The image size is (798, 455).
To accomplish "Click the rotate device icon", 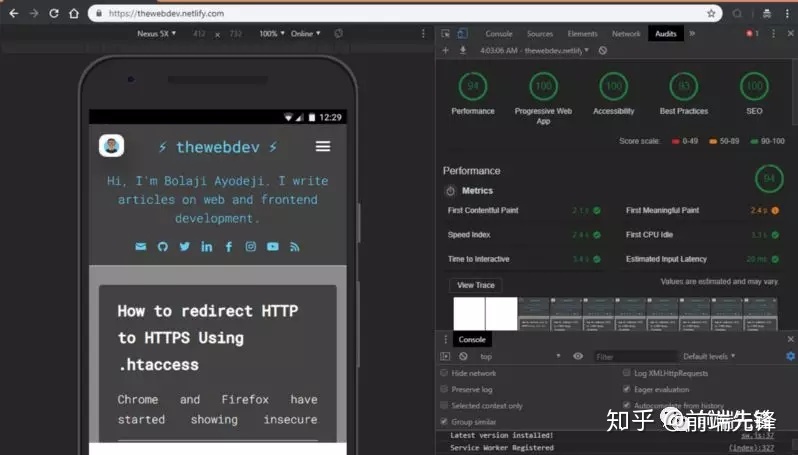I will (338, 34).
